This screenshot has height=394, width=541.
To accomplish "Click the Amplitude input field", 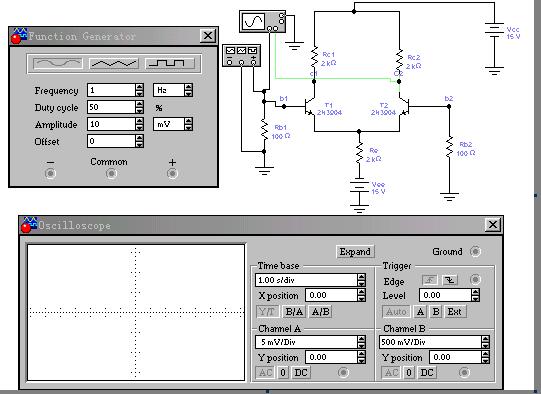I will tap(111, 124).
